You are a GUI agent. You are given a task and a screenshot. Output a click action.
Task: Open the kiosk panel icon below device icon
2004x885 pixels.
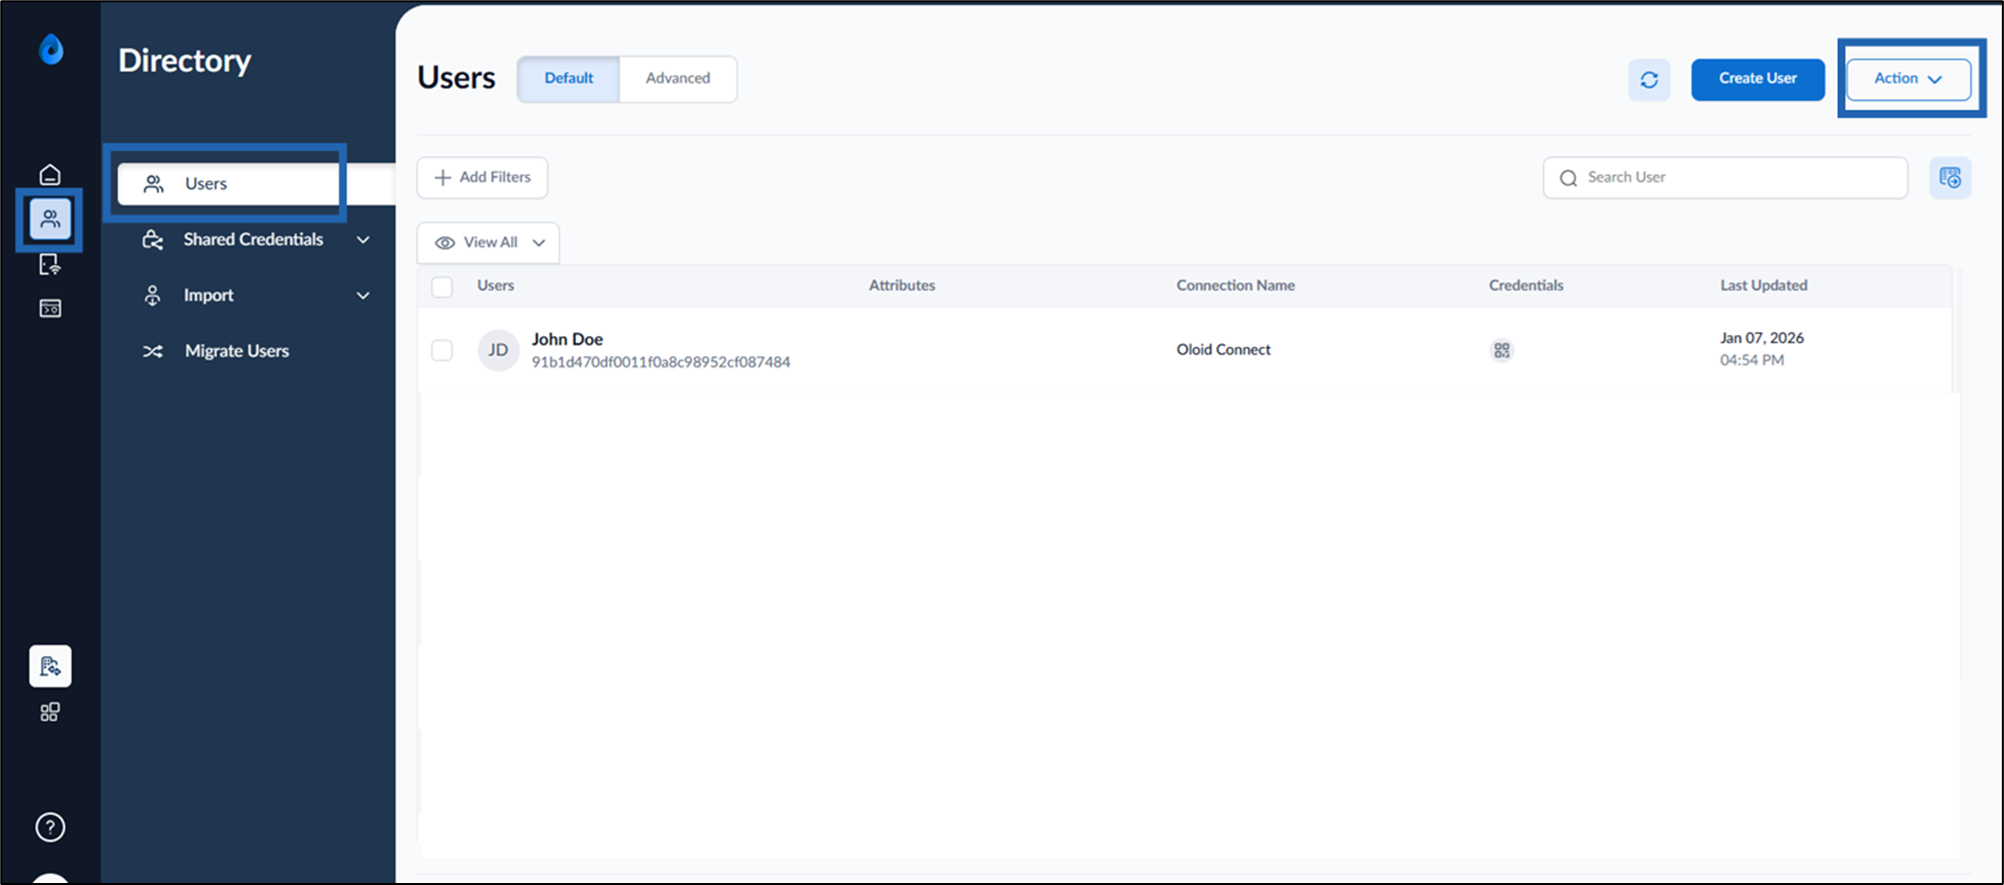pyautogui.click(x=50, y=308)
